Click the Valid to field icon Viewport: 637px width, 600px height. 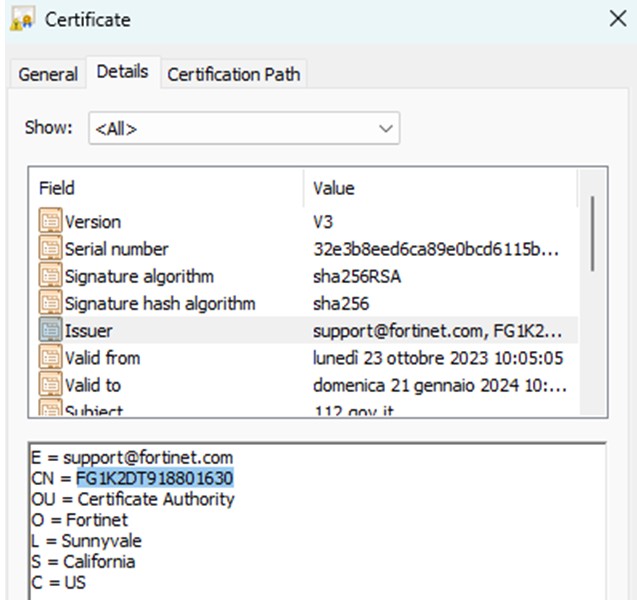(50, 384)
